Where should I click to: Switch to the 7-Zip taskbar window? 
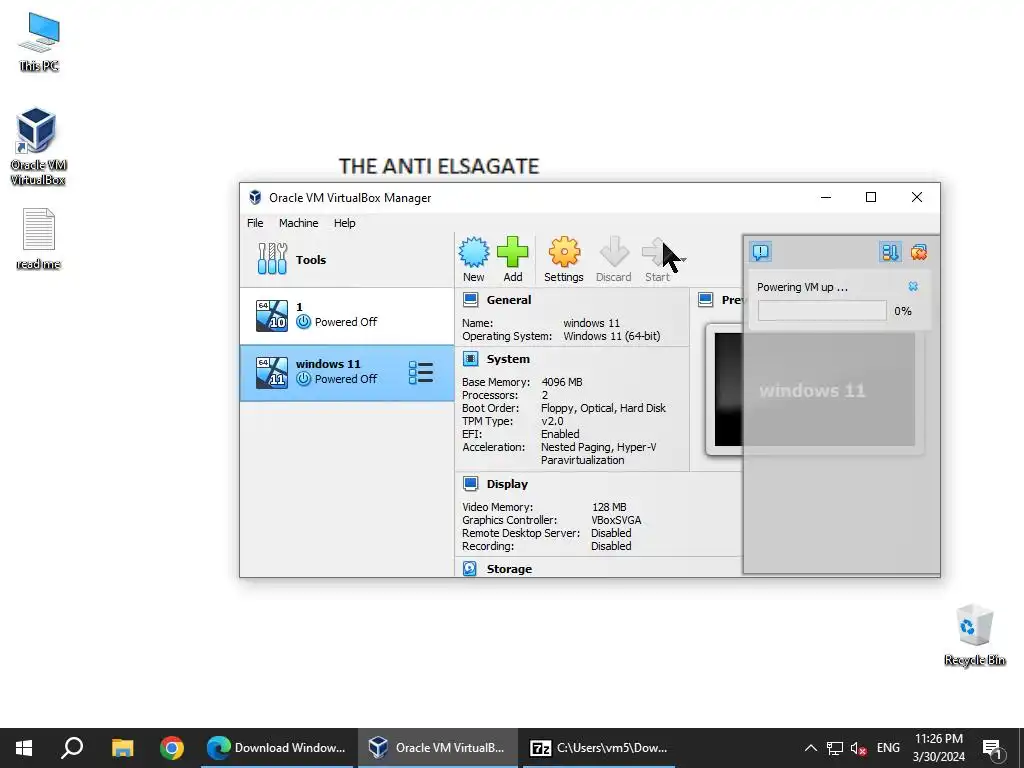tap(600, 748)
